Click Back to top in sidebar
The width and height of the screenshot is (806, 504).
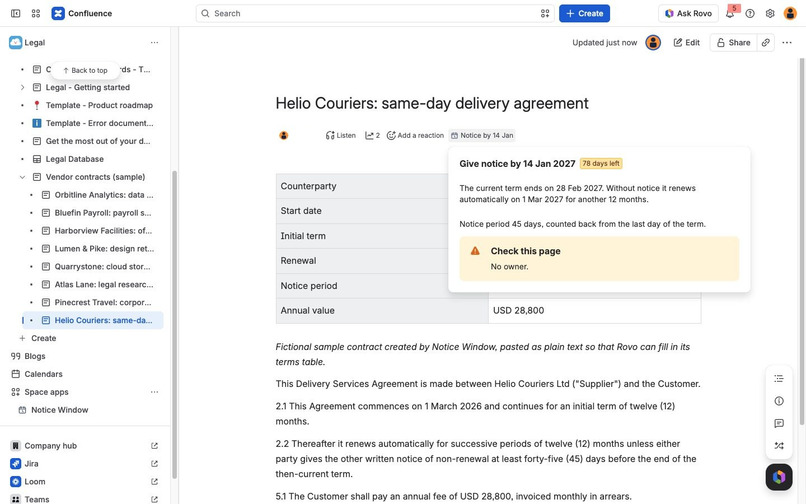click(x=85, y=70)
